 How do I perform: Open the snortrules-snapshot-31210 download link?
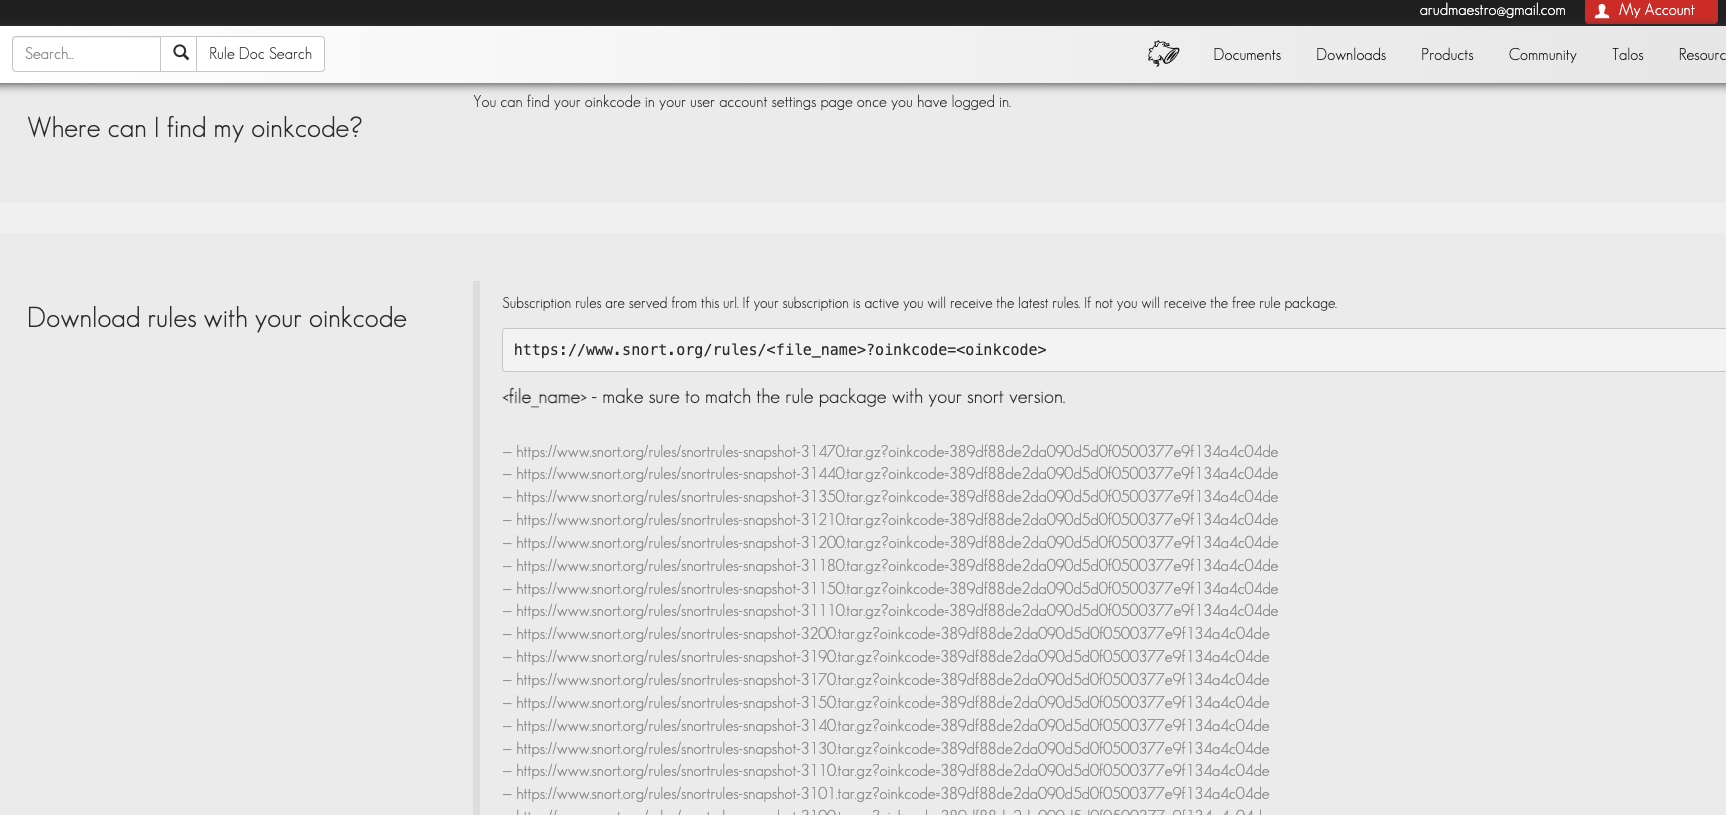point(897,520)
